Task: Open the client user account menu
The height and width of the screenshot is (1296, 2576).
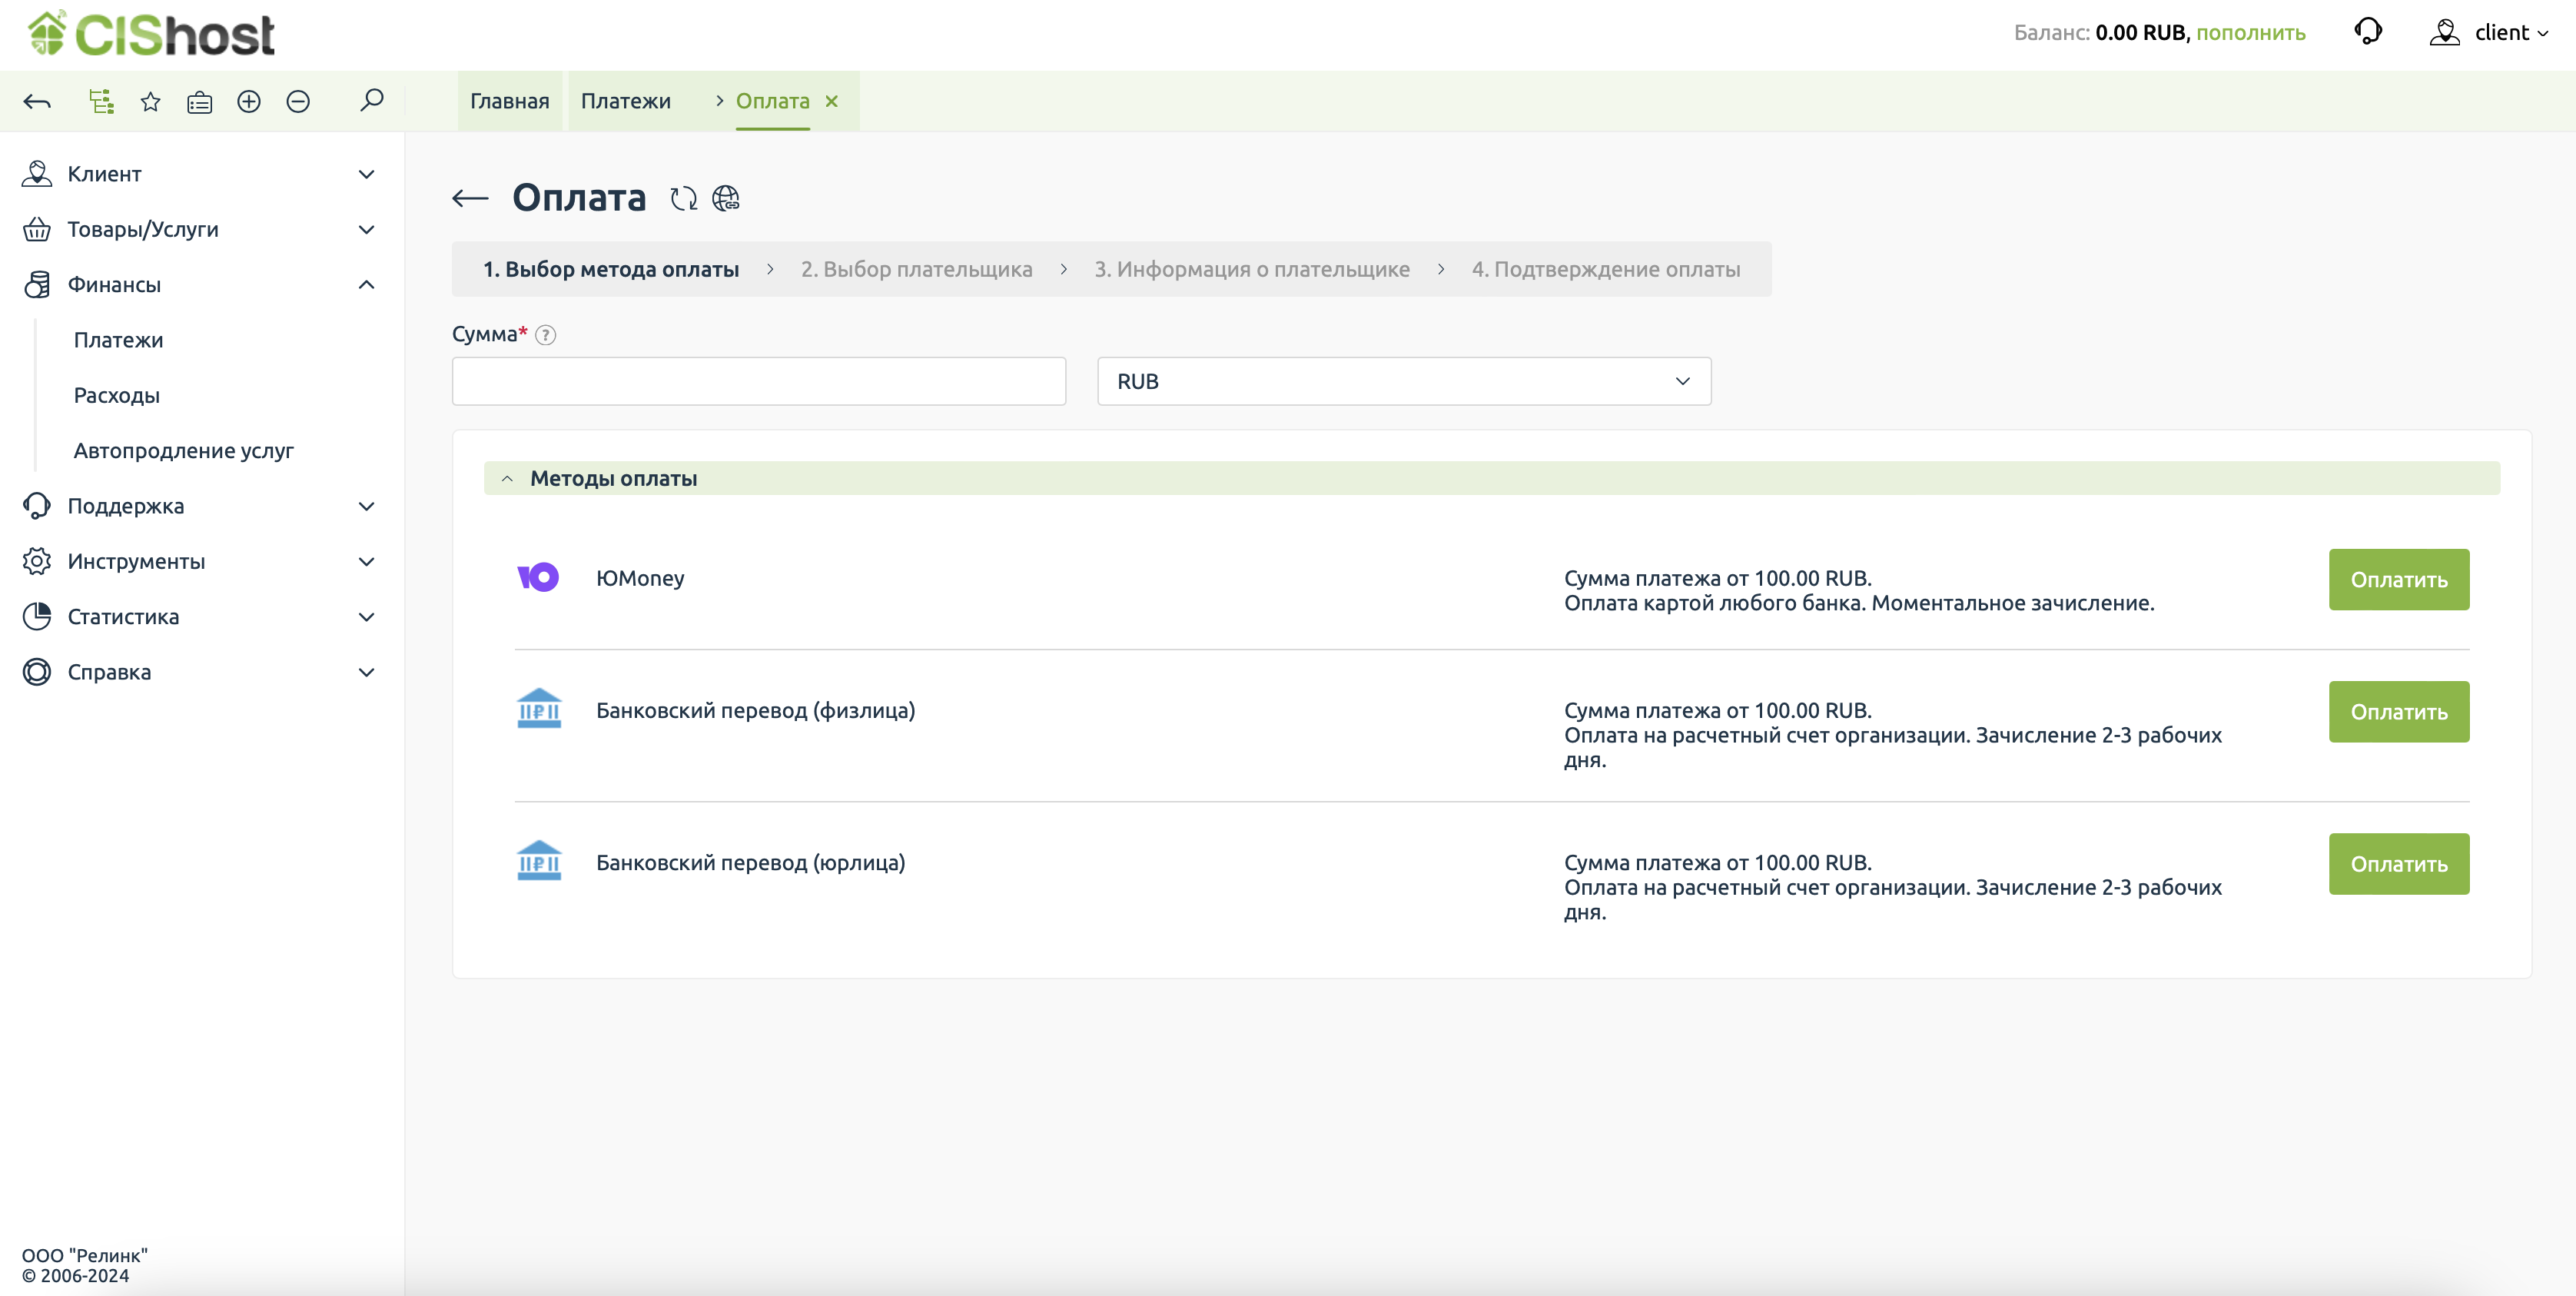Action: 2490,32
